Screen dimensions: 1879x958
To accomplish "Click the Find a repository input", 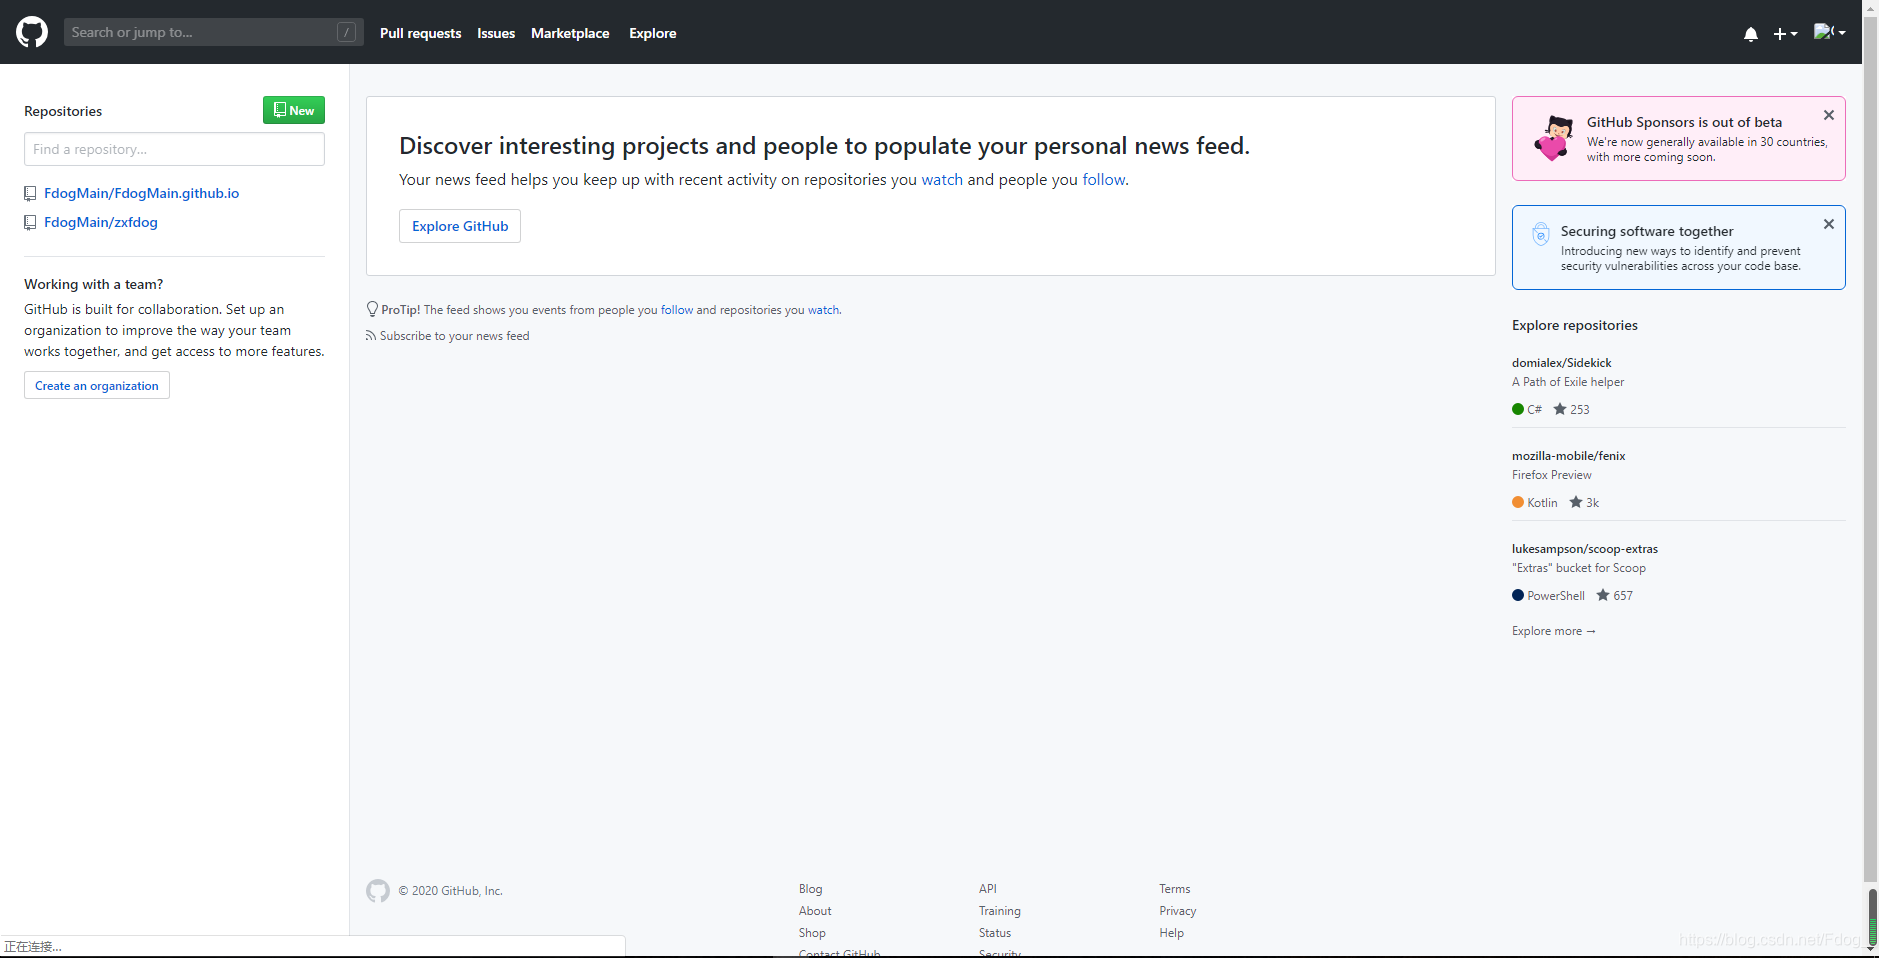I will click(174, 149).
